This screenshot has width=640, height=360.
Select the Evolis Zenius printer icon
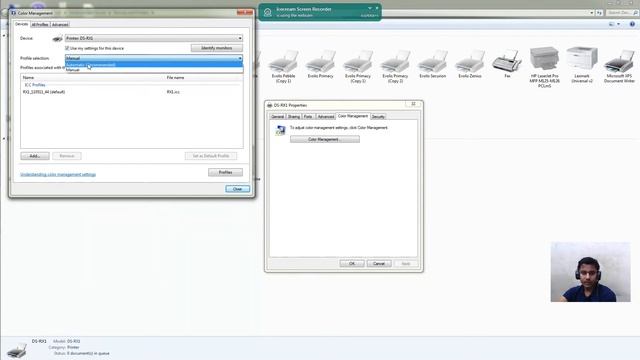point(470,64)
